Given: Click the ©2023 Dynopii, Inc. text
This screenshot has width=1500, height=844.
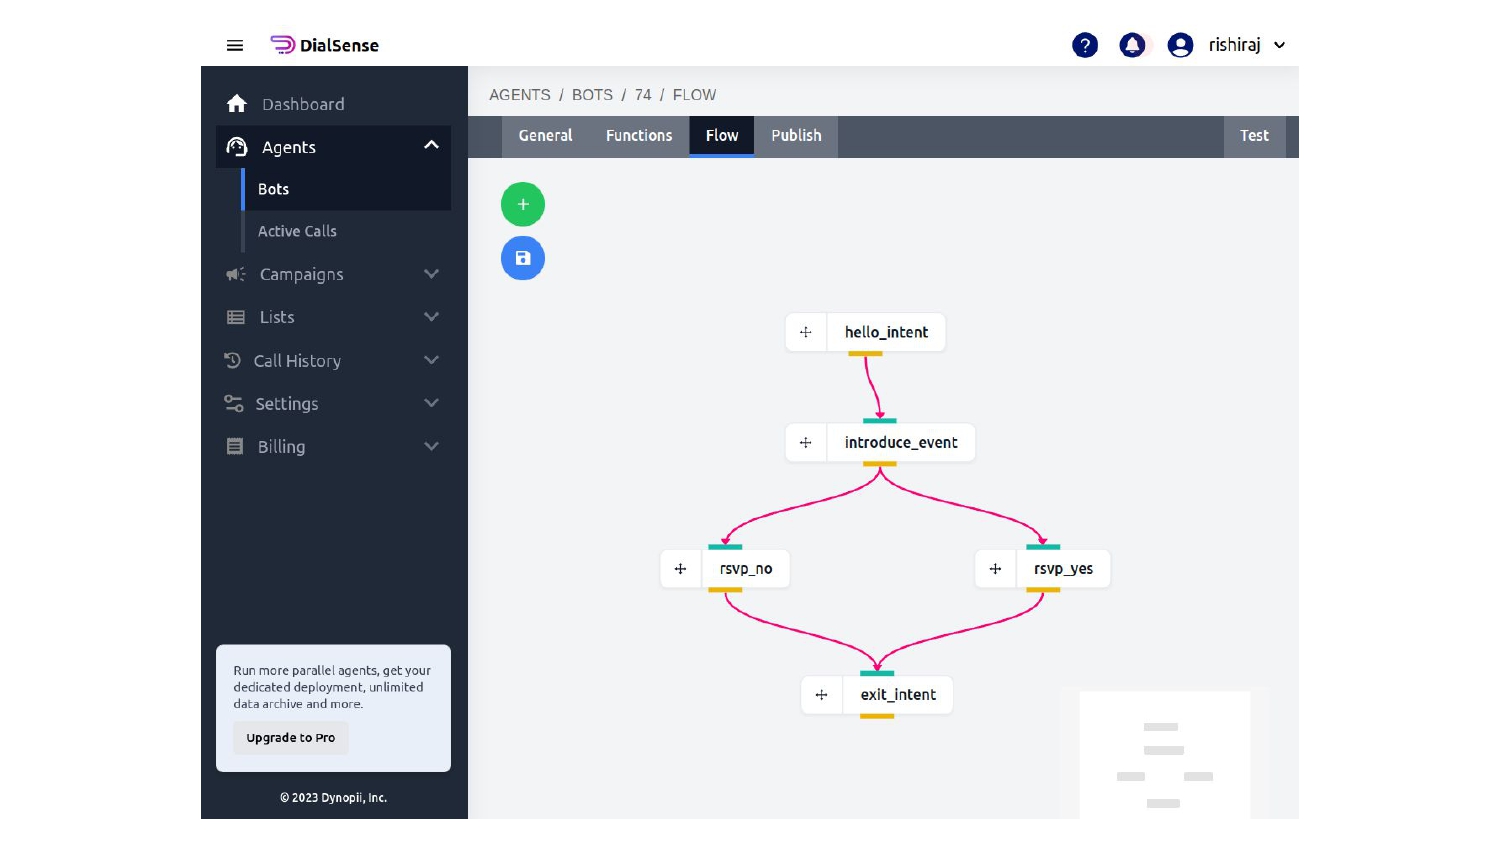Looking at the screenshot, I should pyautogui.click(x=333, y=798).
